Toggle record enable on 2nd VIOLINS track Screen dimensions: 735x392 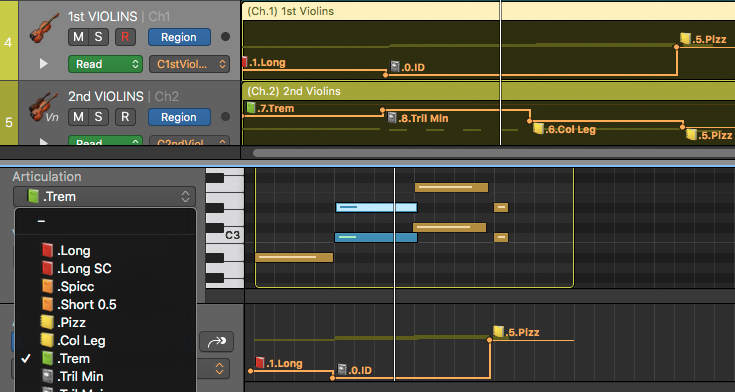coord(125,117)
